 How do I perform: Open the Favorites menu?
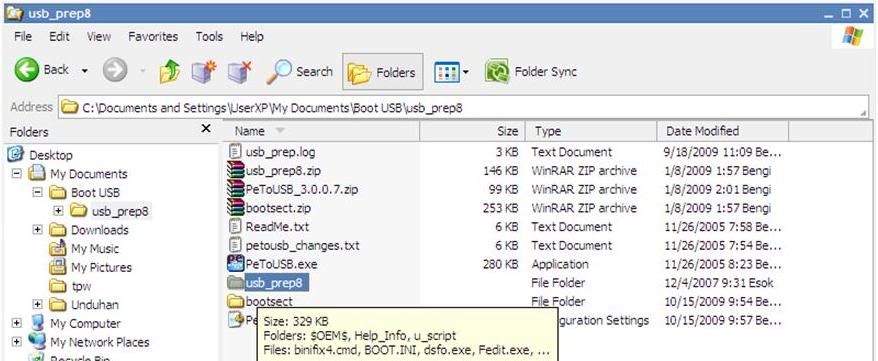[x=153, y=36]
